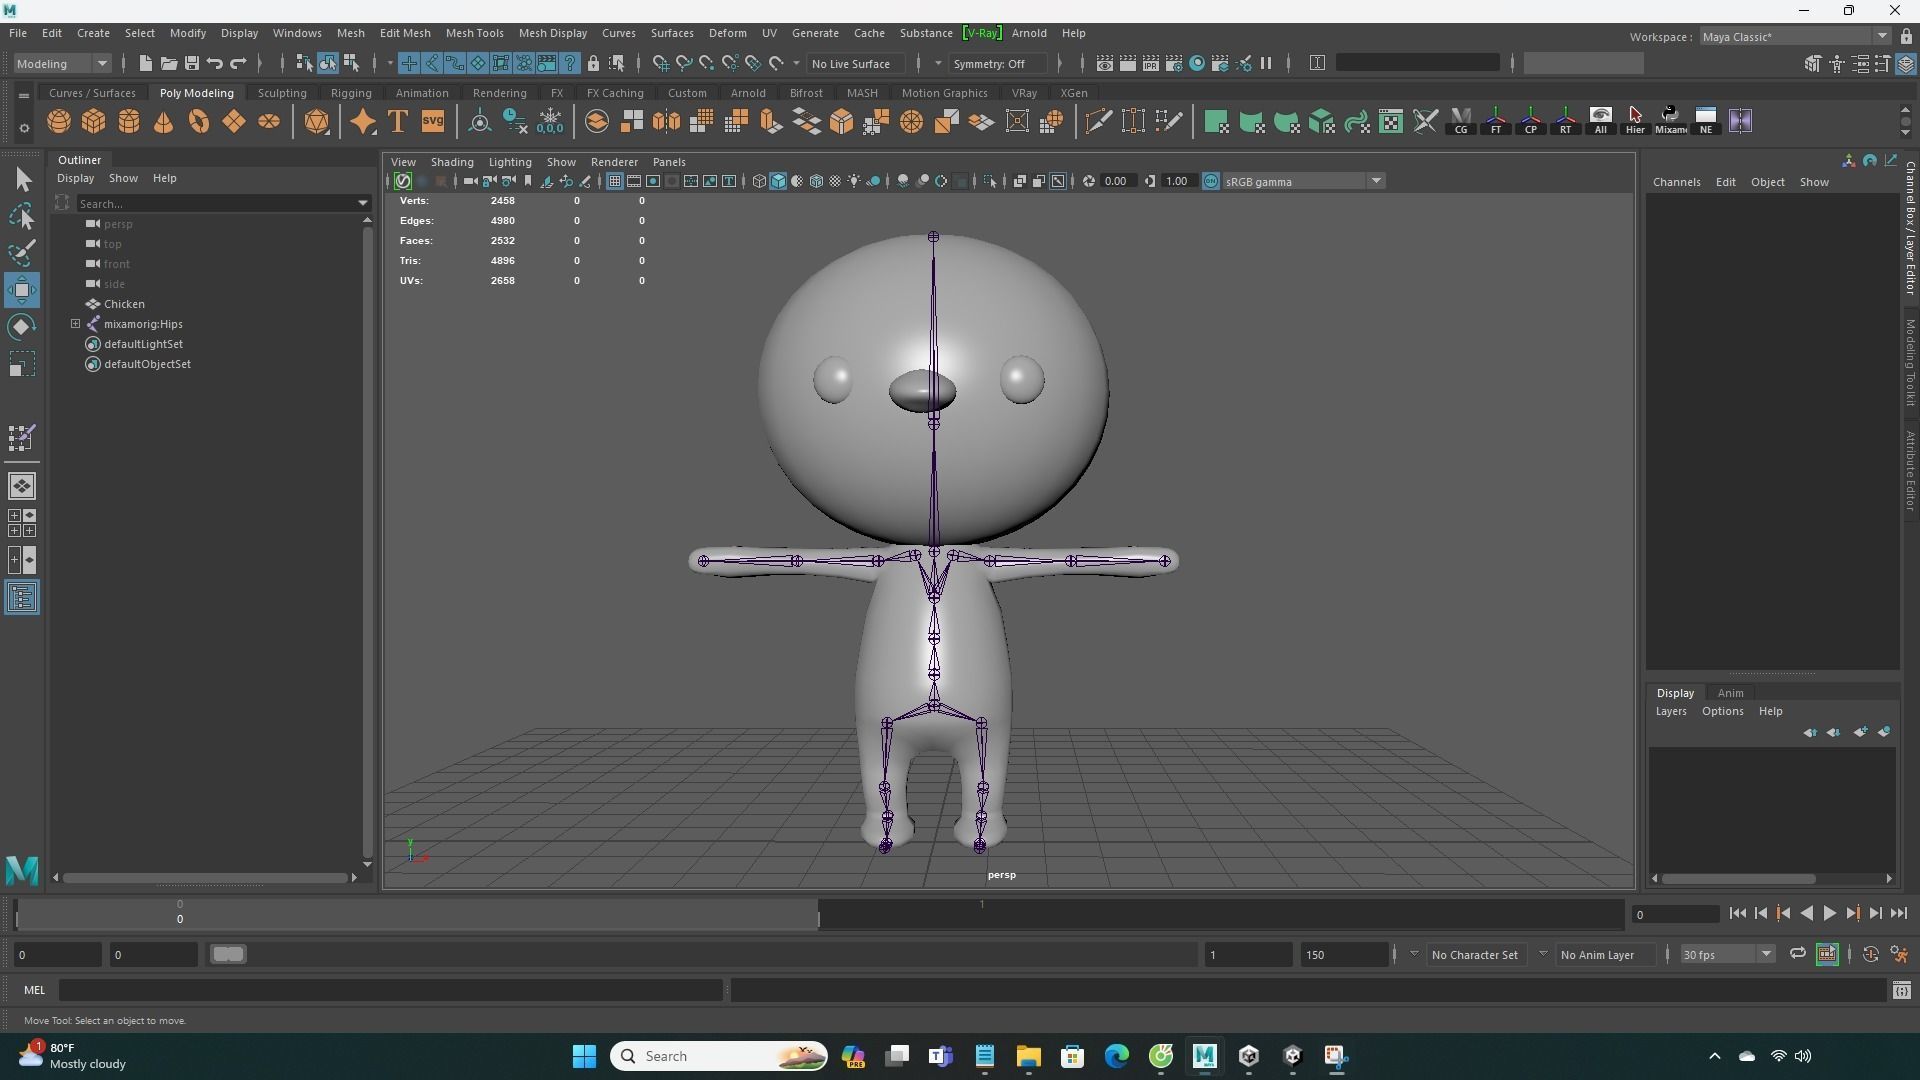
Task: Click the MEL command language label
Action: 35,990
